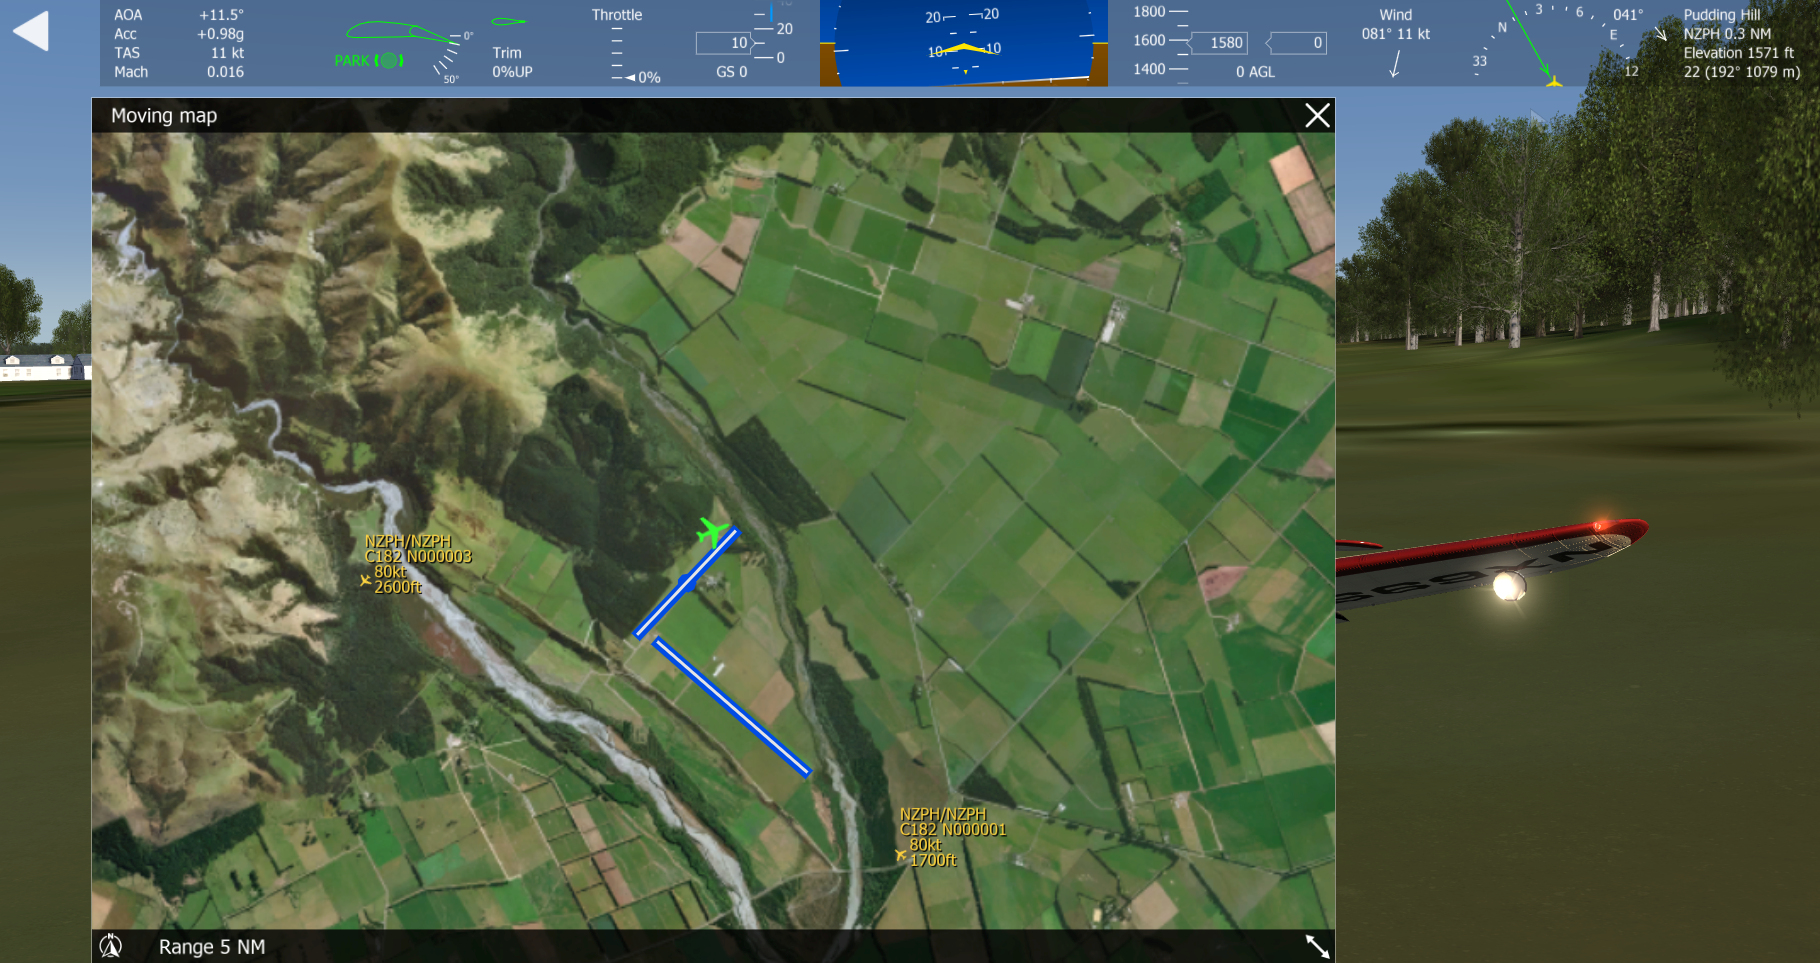
Task: Click the wind direction arrow
Action: [1395, 63]
